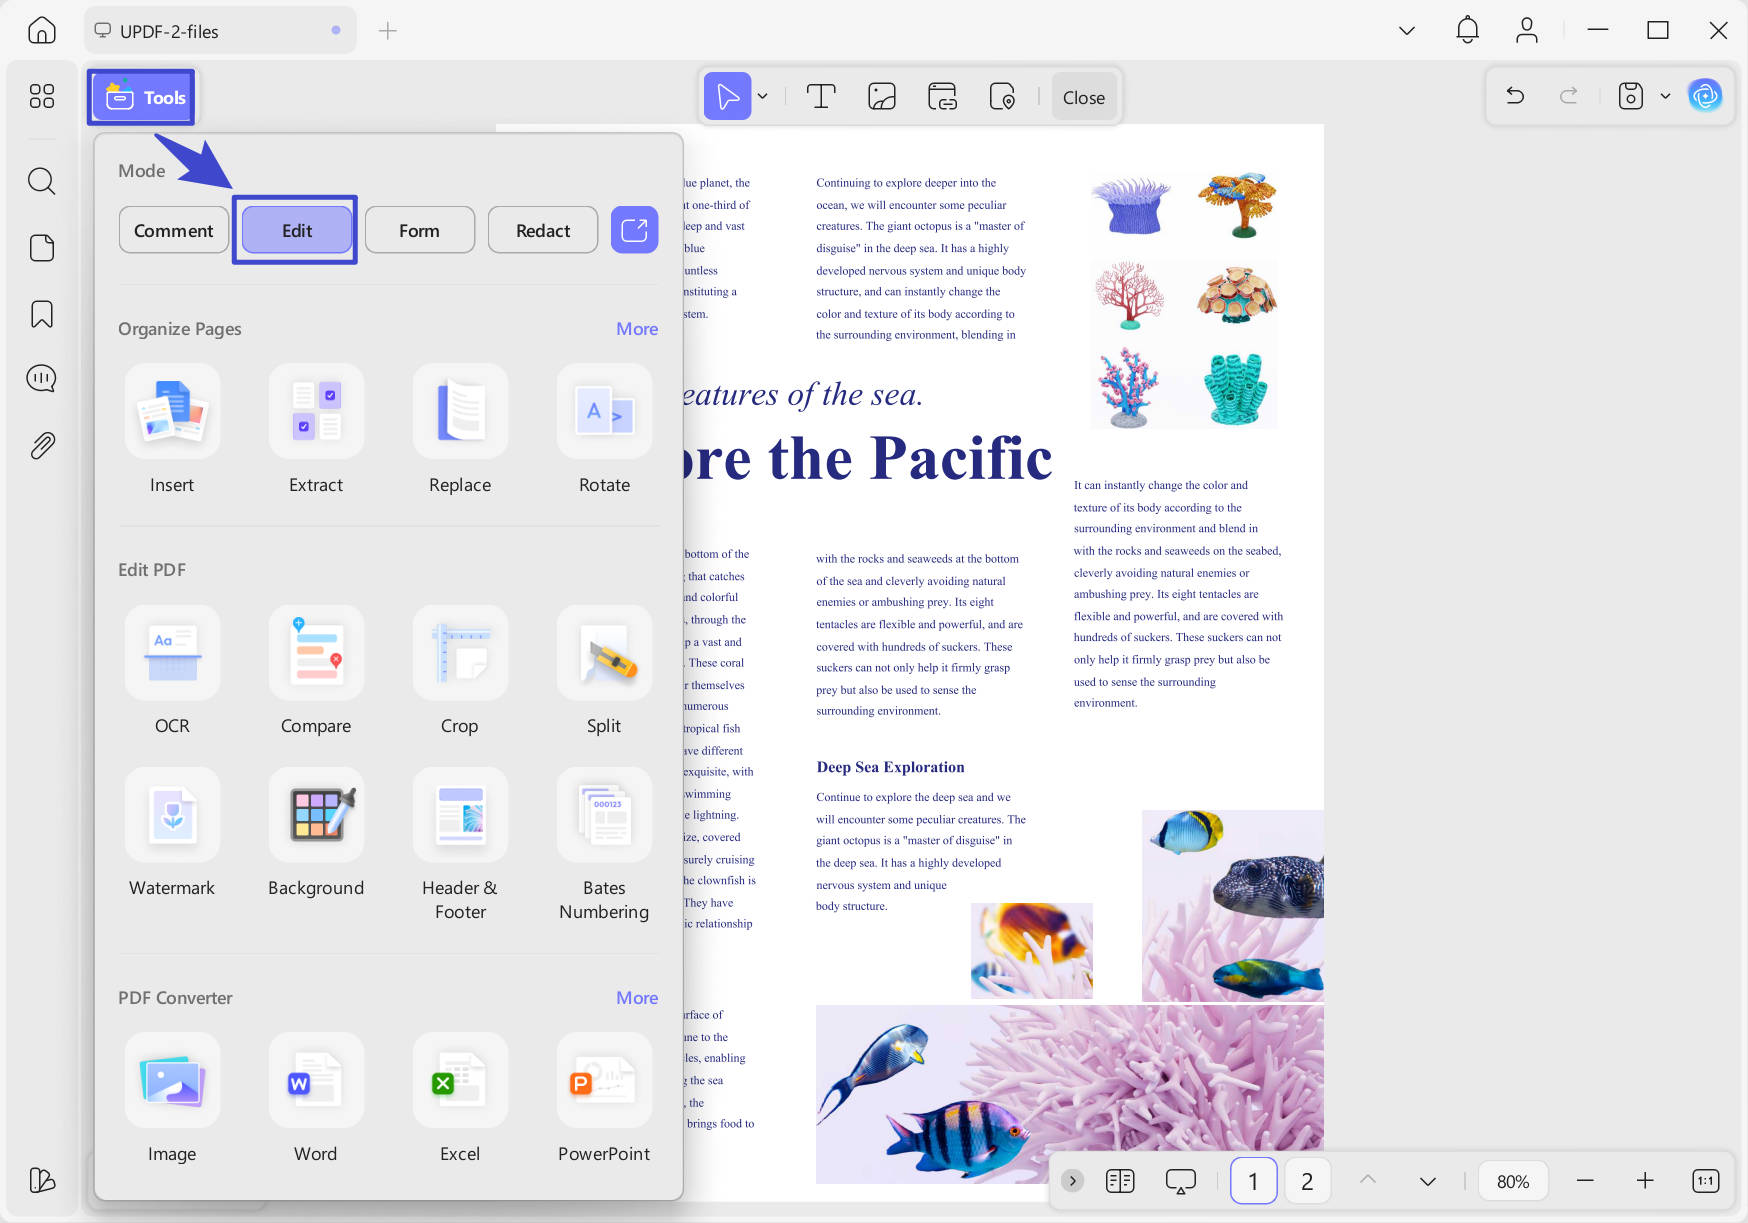Viewport: 1748px width, 1223px height.
Task: Switch to Redact mode
Action: [x=543, y=230]
